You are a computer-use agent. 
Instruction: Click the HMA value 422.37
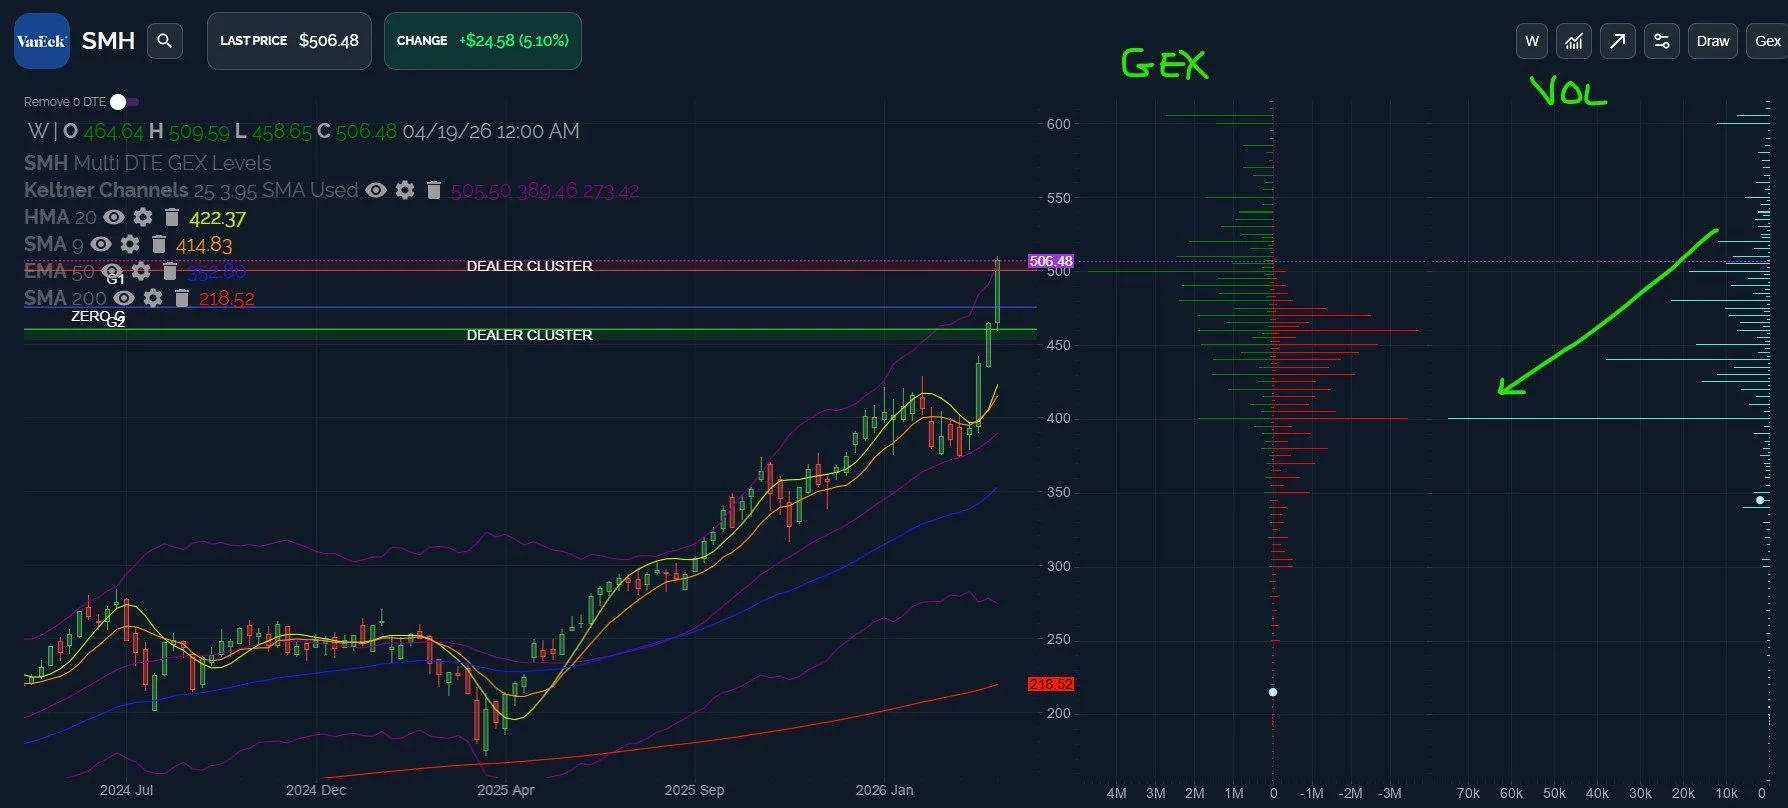217,218
